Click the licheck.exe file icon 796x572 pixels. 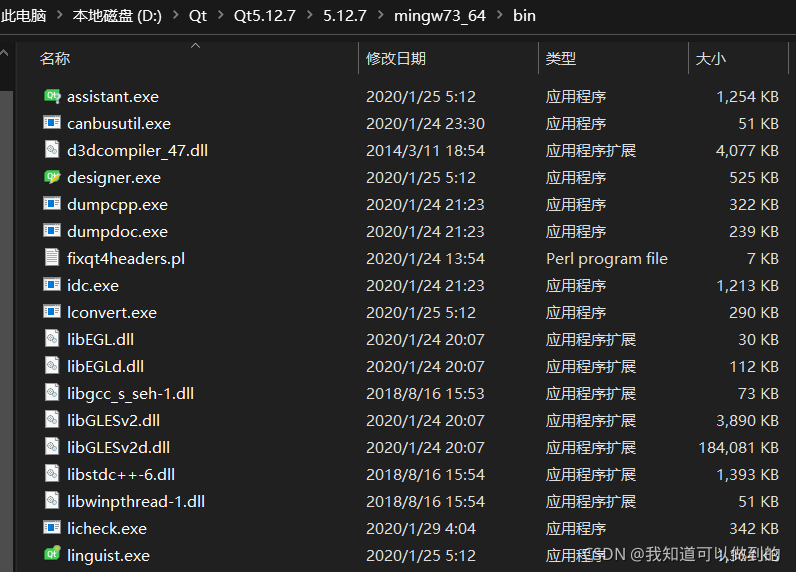[x=52, y=527]
